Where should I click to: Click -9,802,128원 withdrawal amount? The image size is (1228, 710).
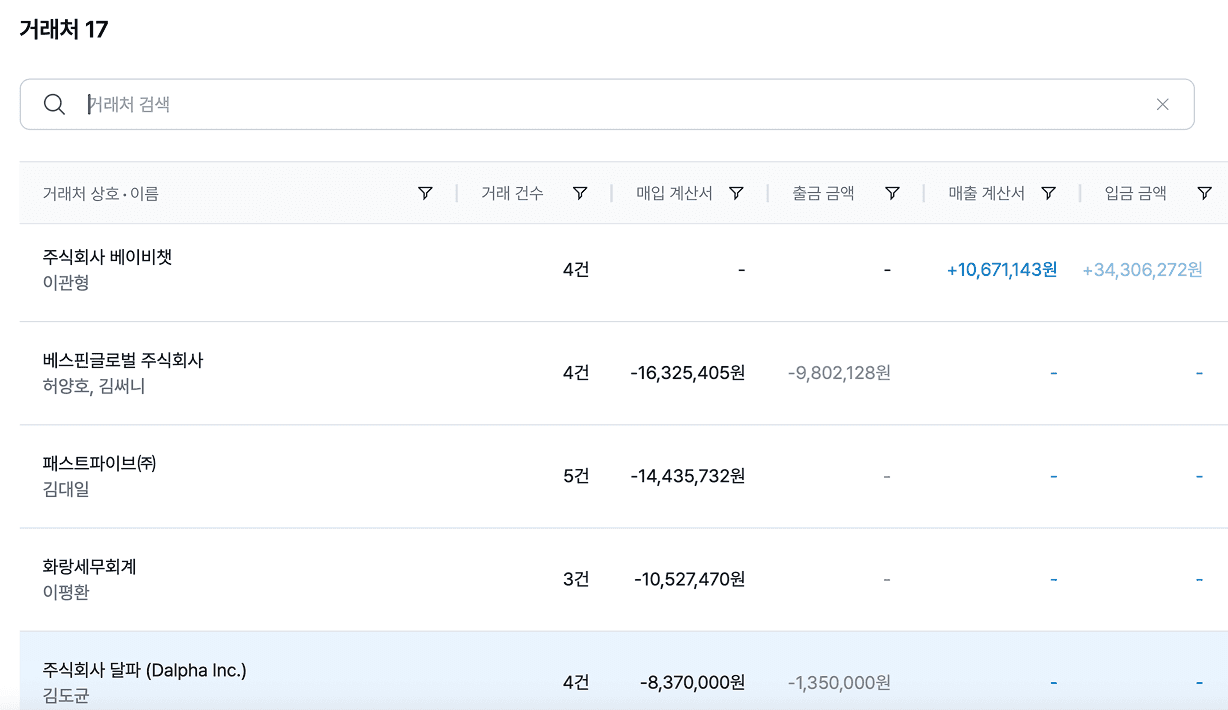tap(839, 373)
